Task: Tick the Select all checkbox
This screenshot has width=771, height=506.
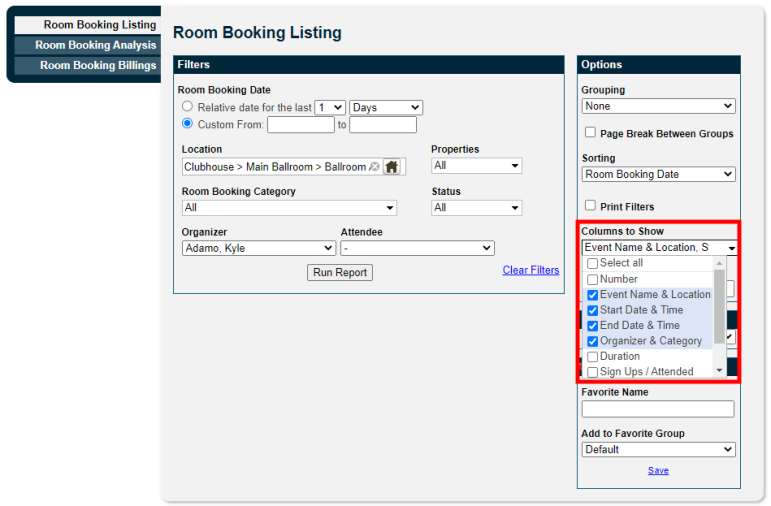Action: (x=593, y=264)
